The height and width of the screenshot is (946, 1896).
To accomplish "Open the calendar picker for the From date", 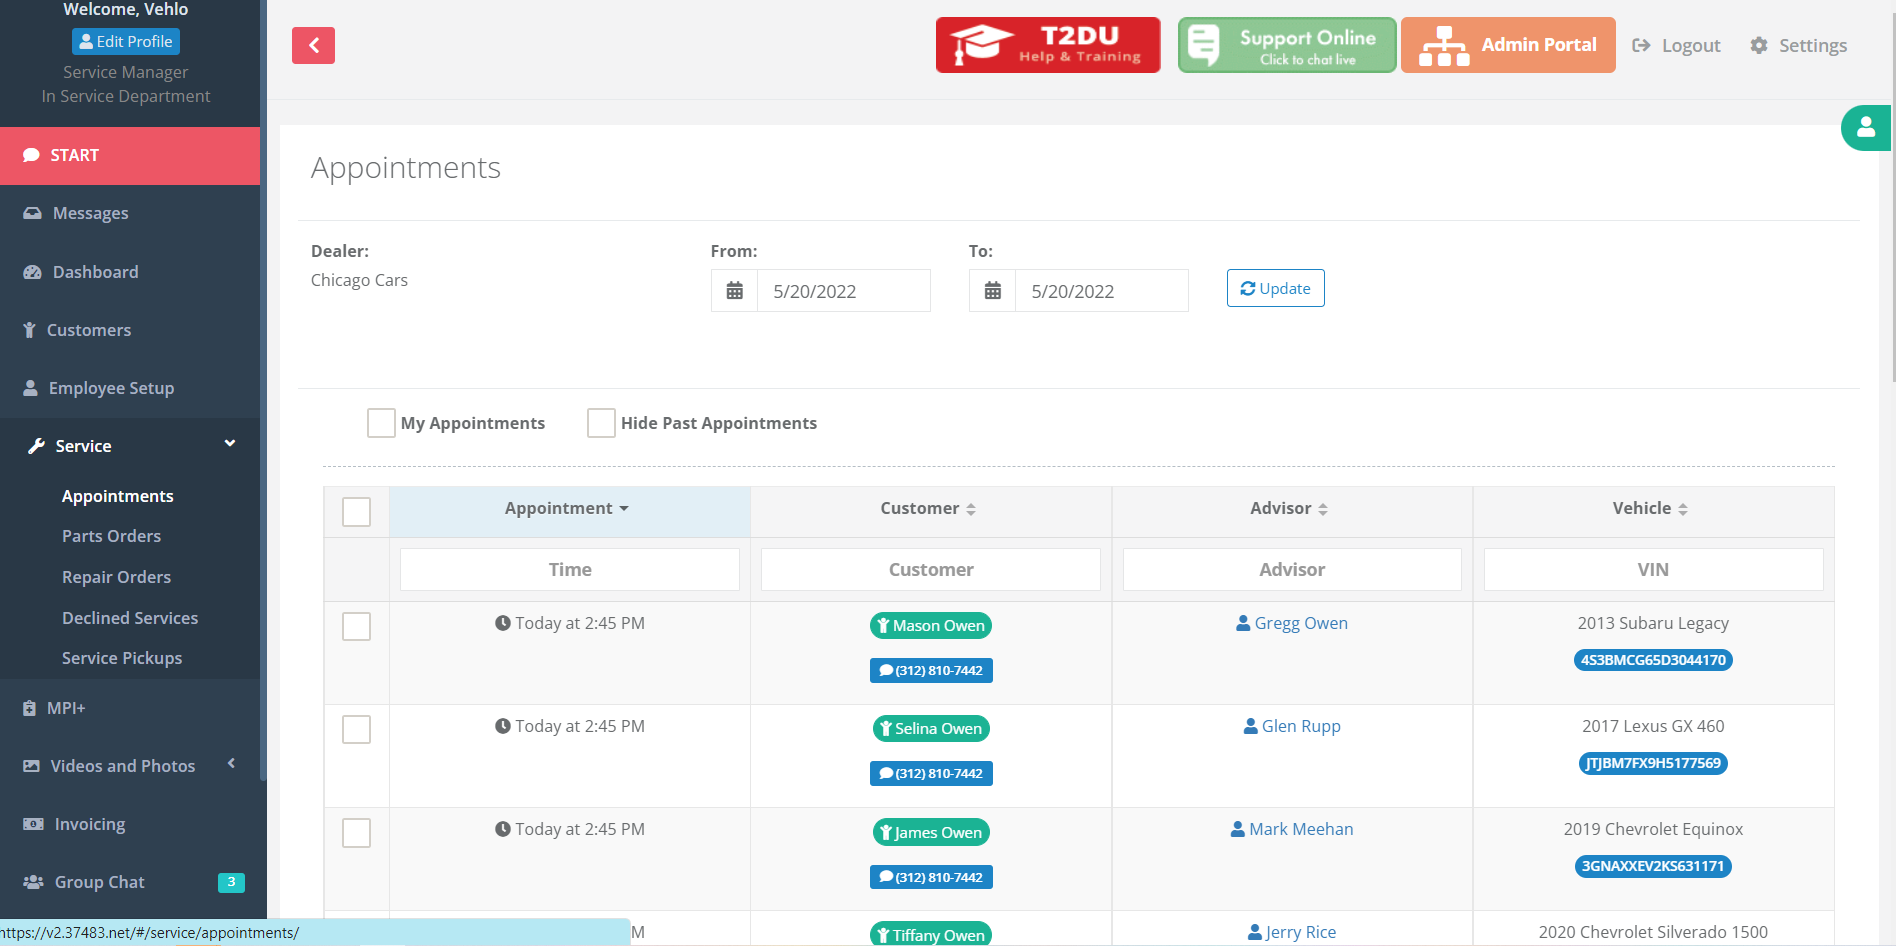I will coord(735,290).
